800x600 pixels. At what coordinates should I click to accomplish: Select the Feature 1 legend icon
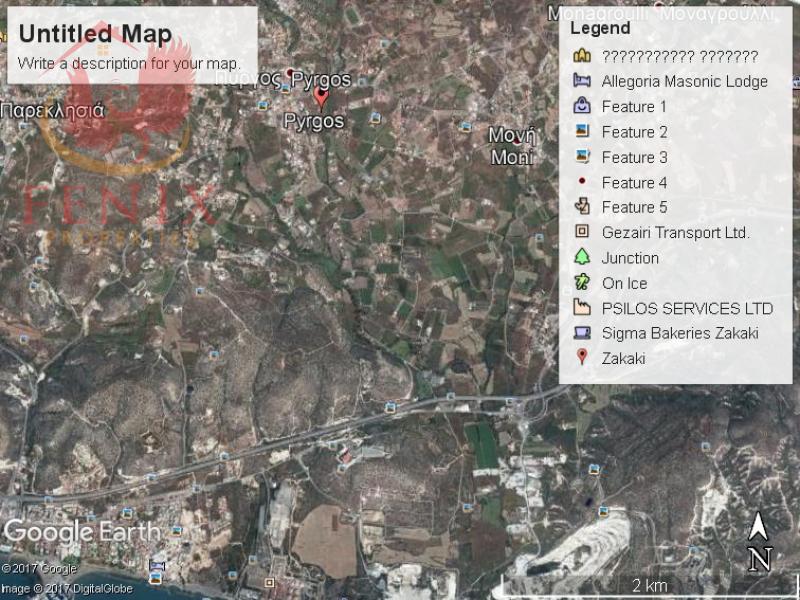(582, 106)
